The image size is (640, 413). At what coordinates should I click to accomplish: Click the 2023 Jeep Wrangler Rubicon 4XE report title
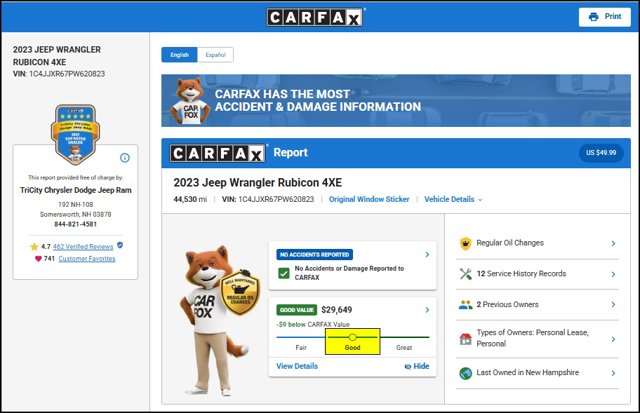258,182
